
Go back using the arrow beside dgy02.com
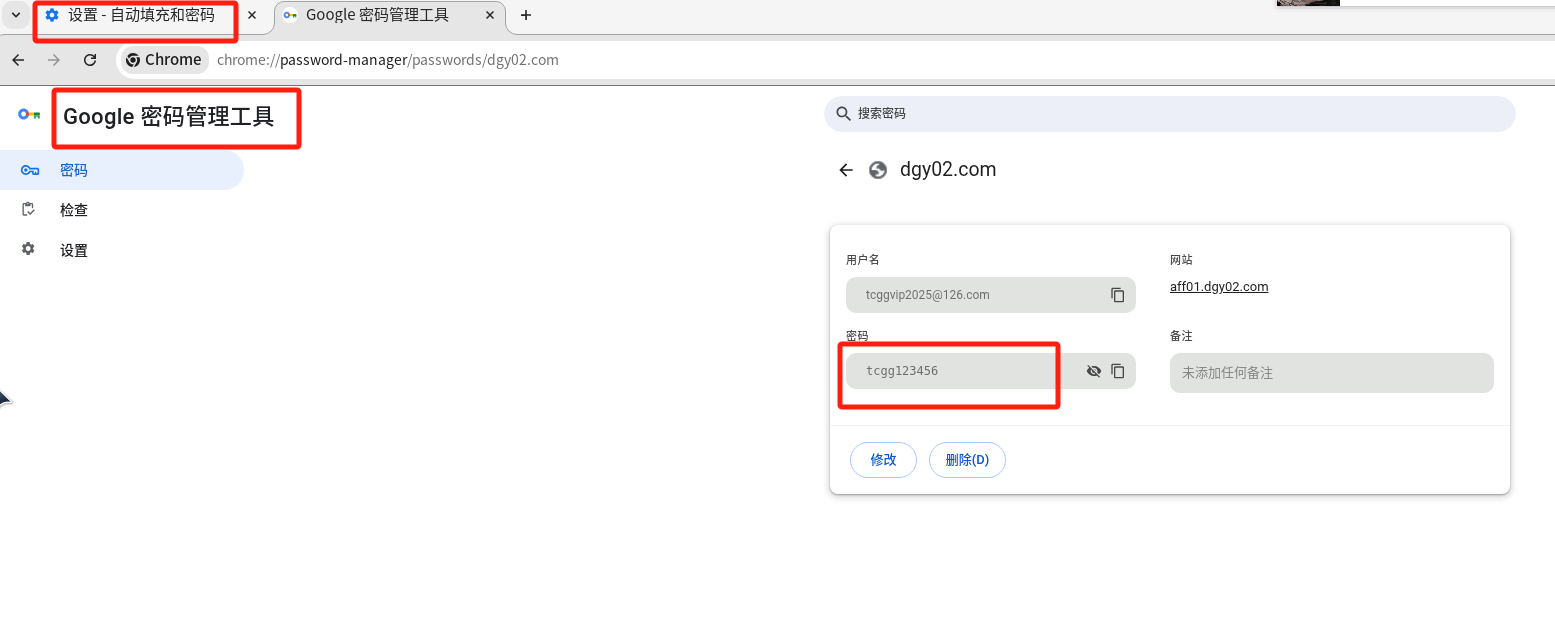846,170
